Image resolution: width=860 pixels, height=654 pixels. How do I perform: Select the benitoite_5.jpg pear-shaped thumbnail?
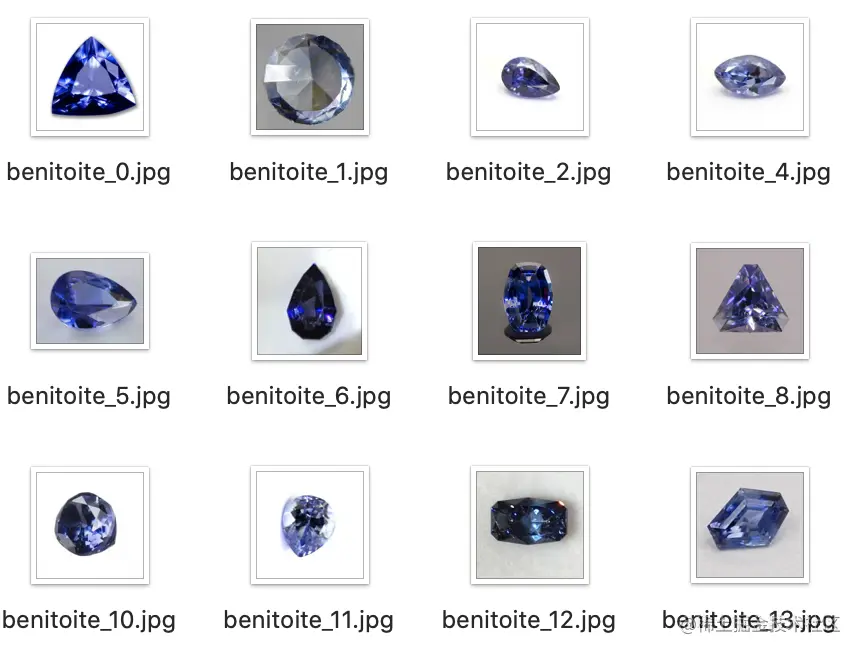pos(90,301)
